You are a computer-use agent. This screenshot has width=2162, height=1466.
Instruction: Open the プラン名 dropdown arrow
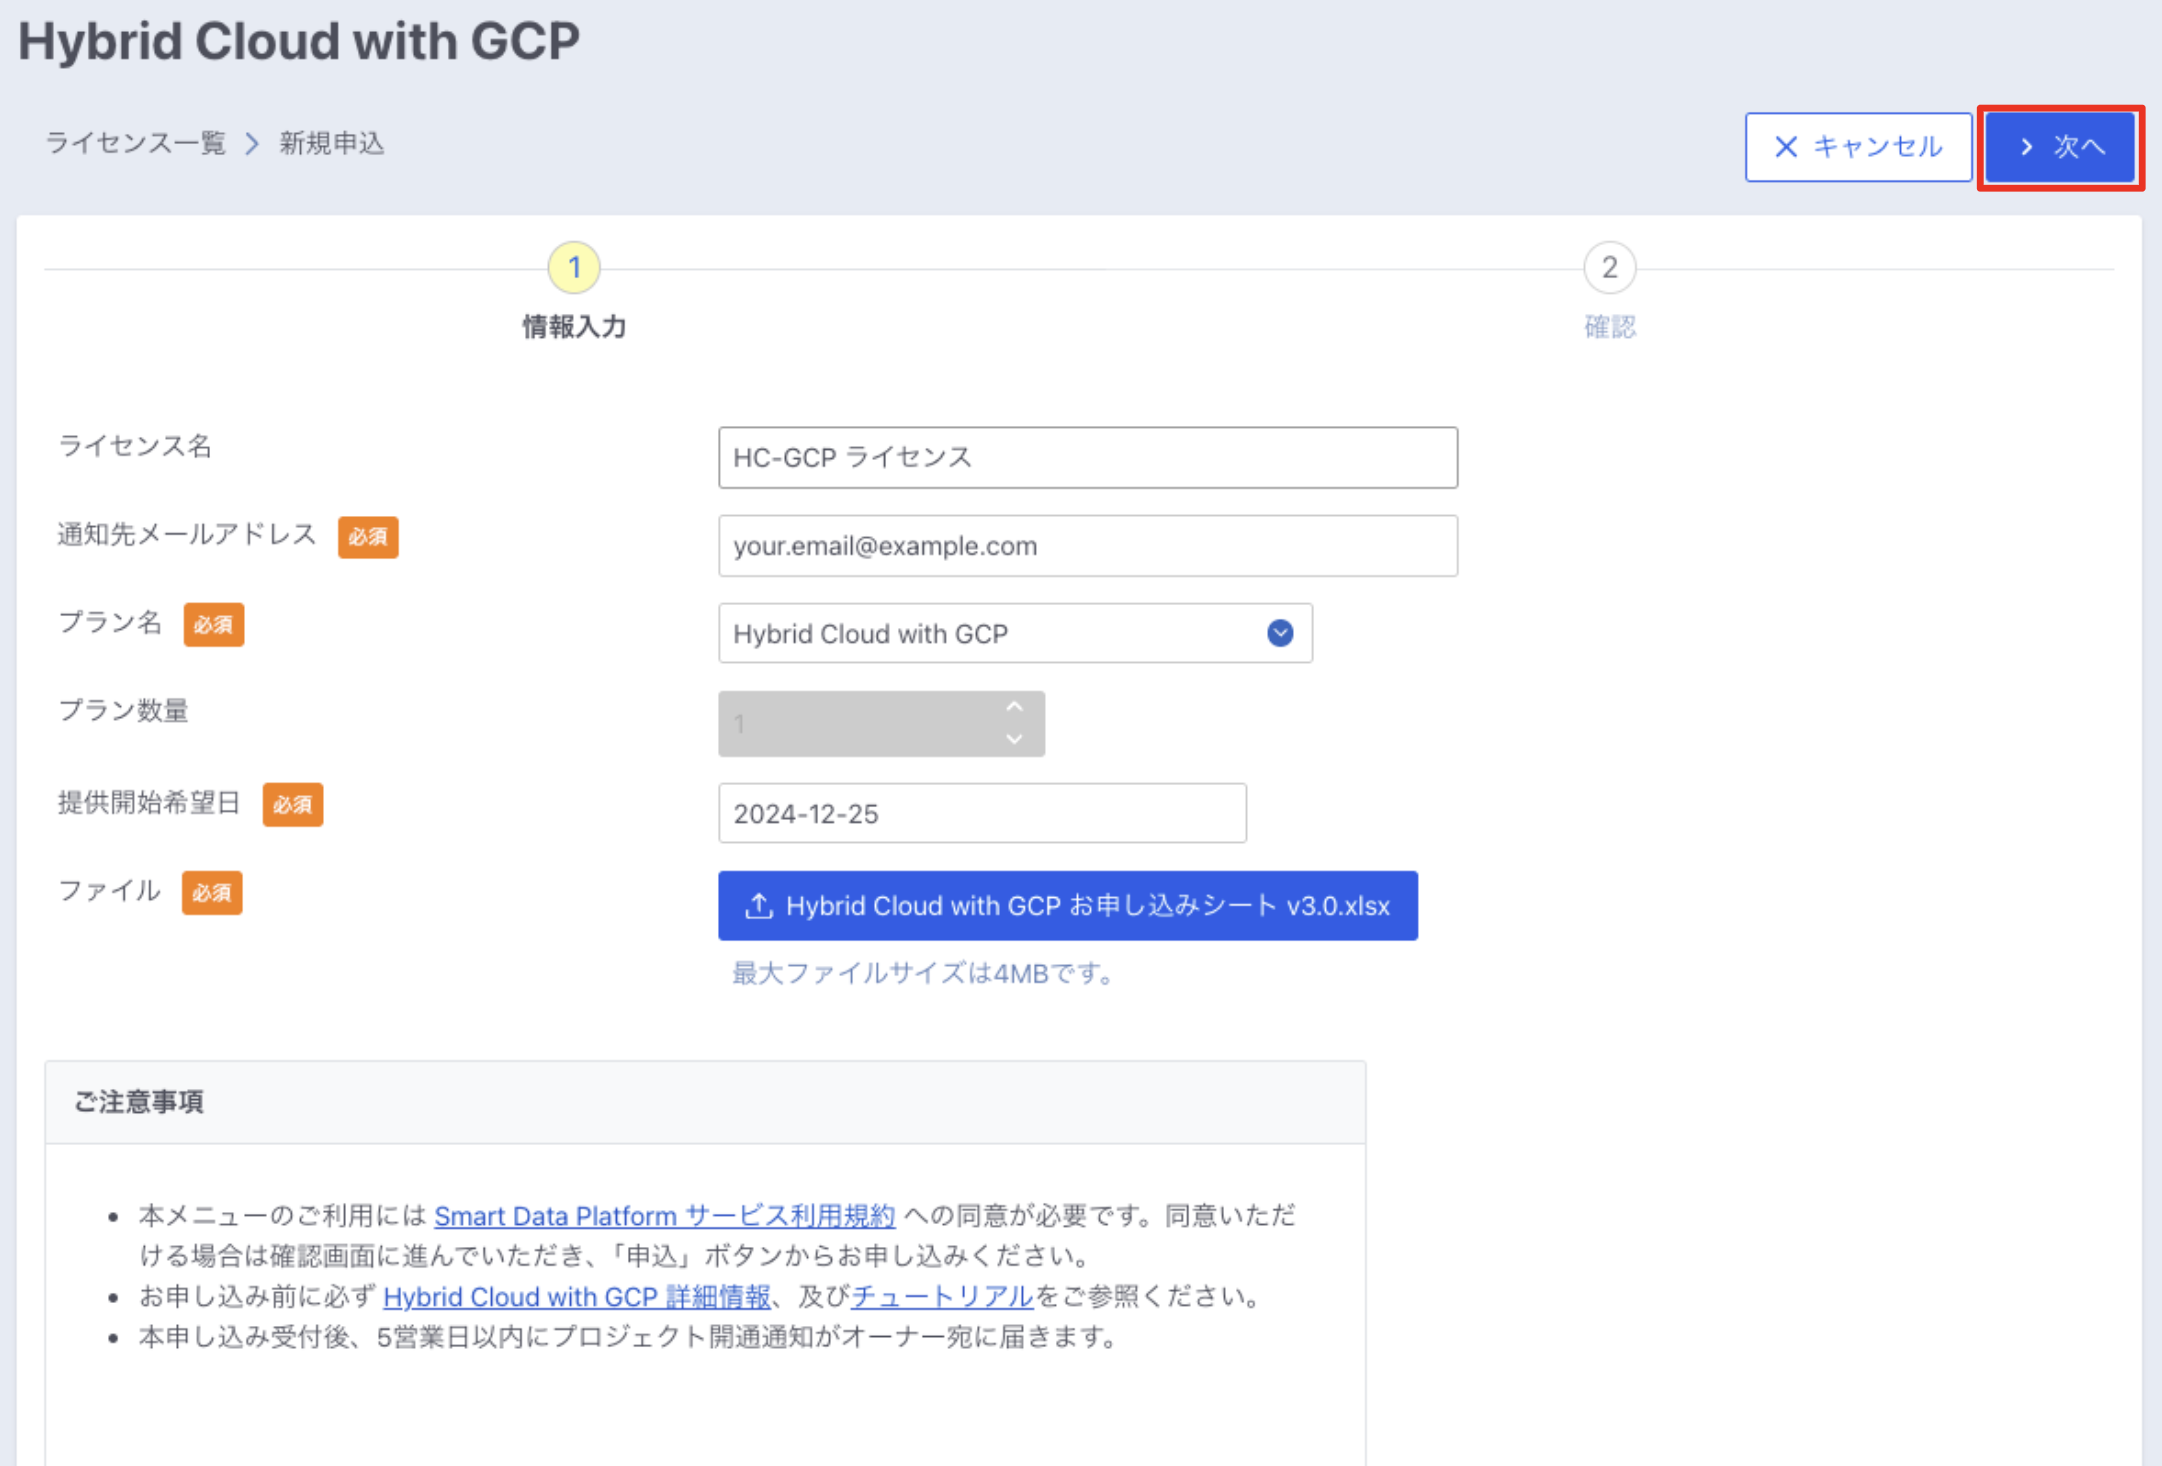(1280, 633)
